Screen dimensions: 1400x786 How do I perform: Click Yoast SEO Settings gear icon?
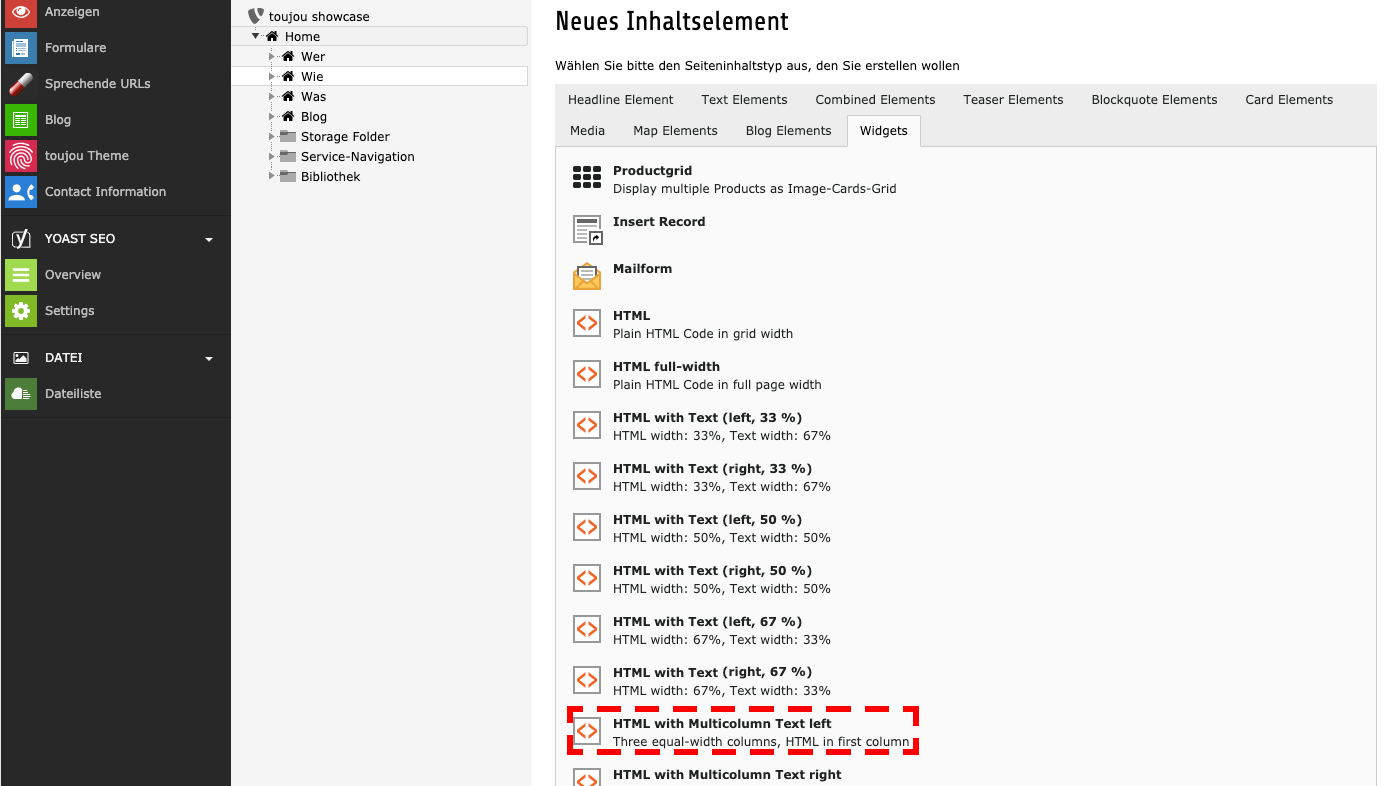[x=20, y=311]
